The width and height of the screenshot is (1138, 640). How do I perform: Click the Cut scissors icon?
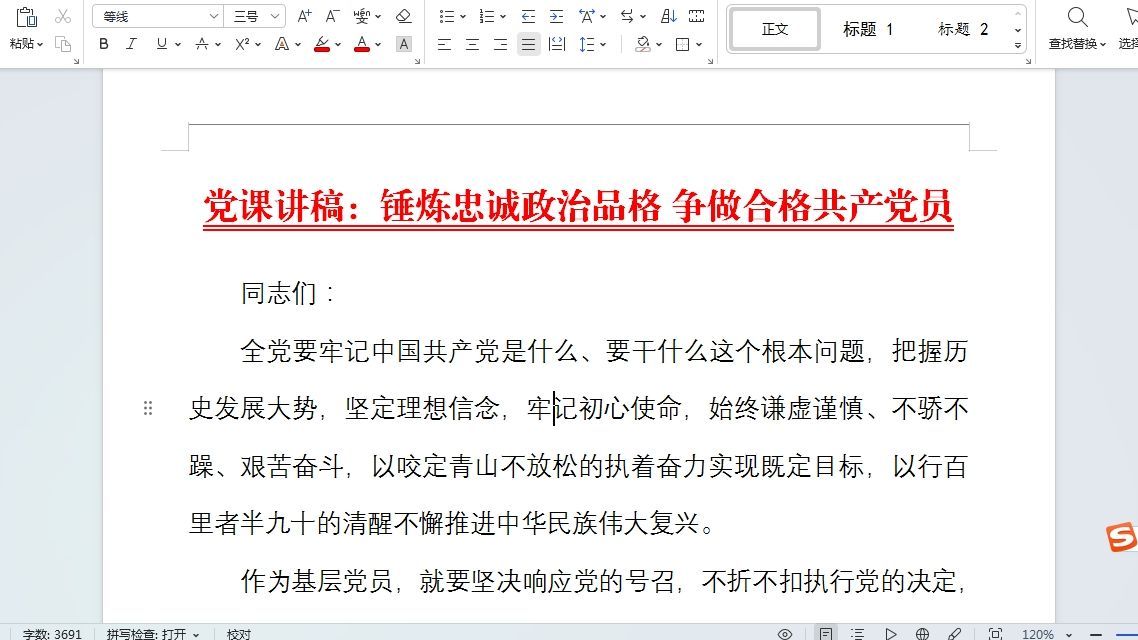click(63, 16)
